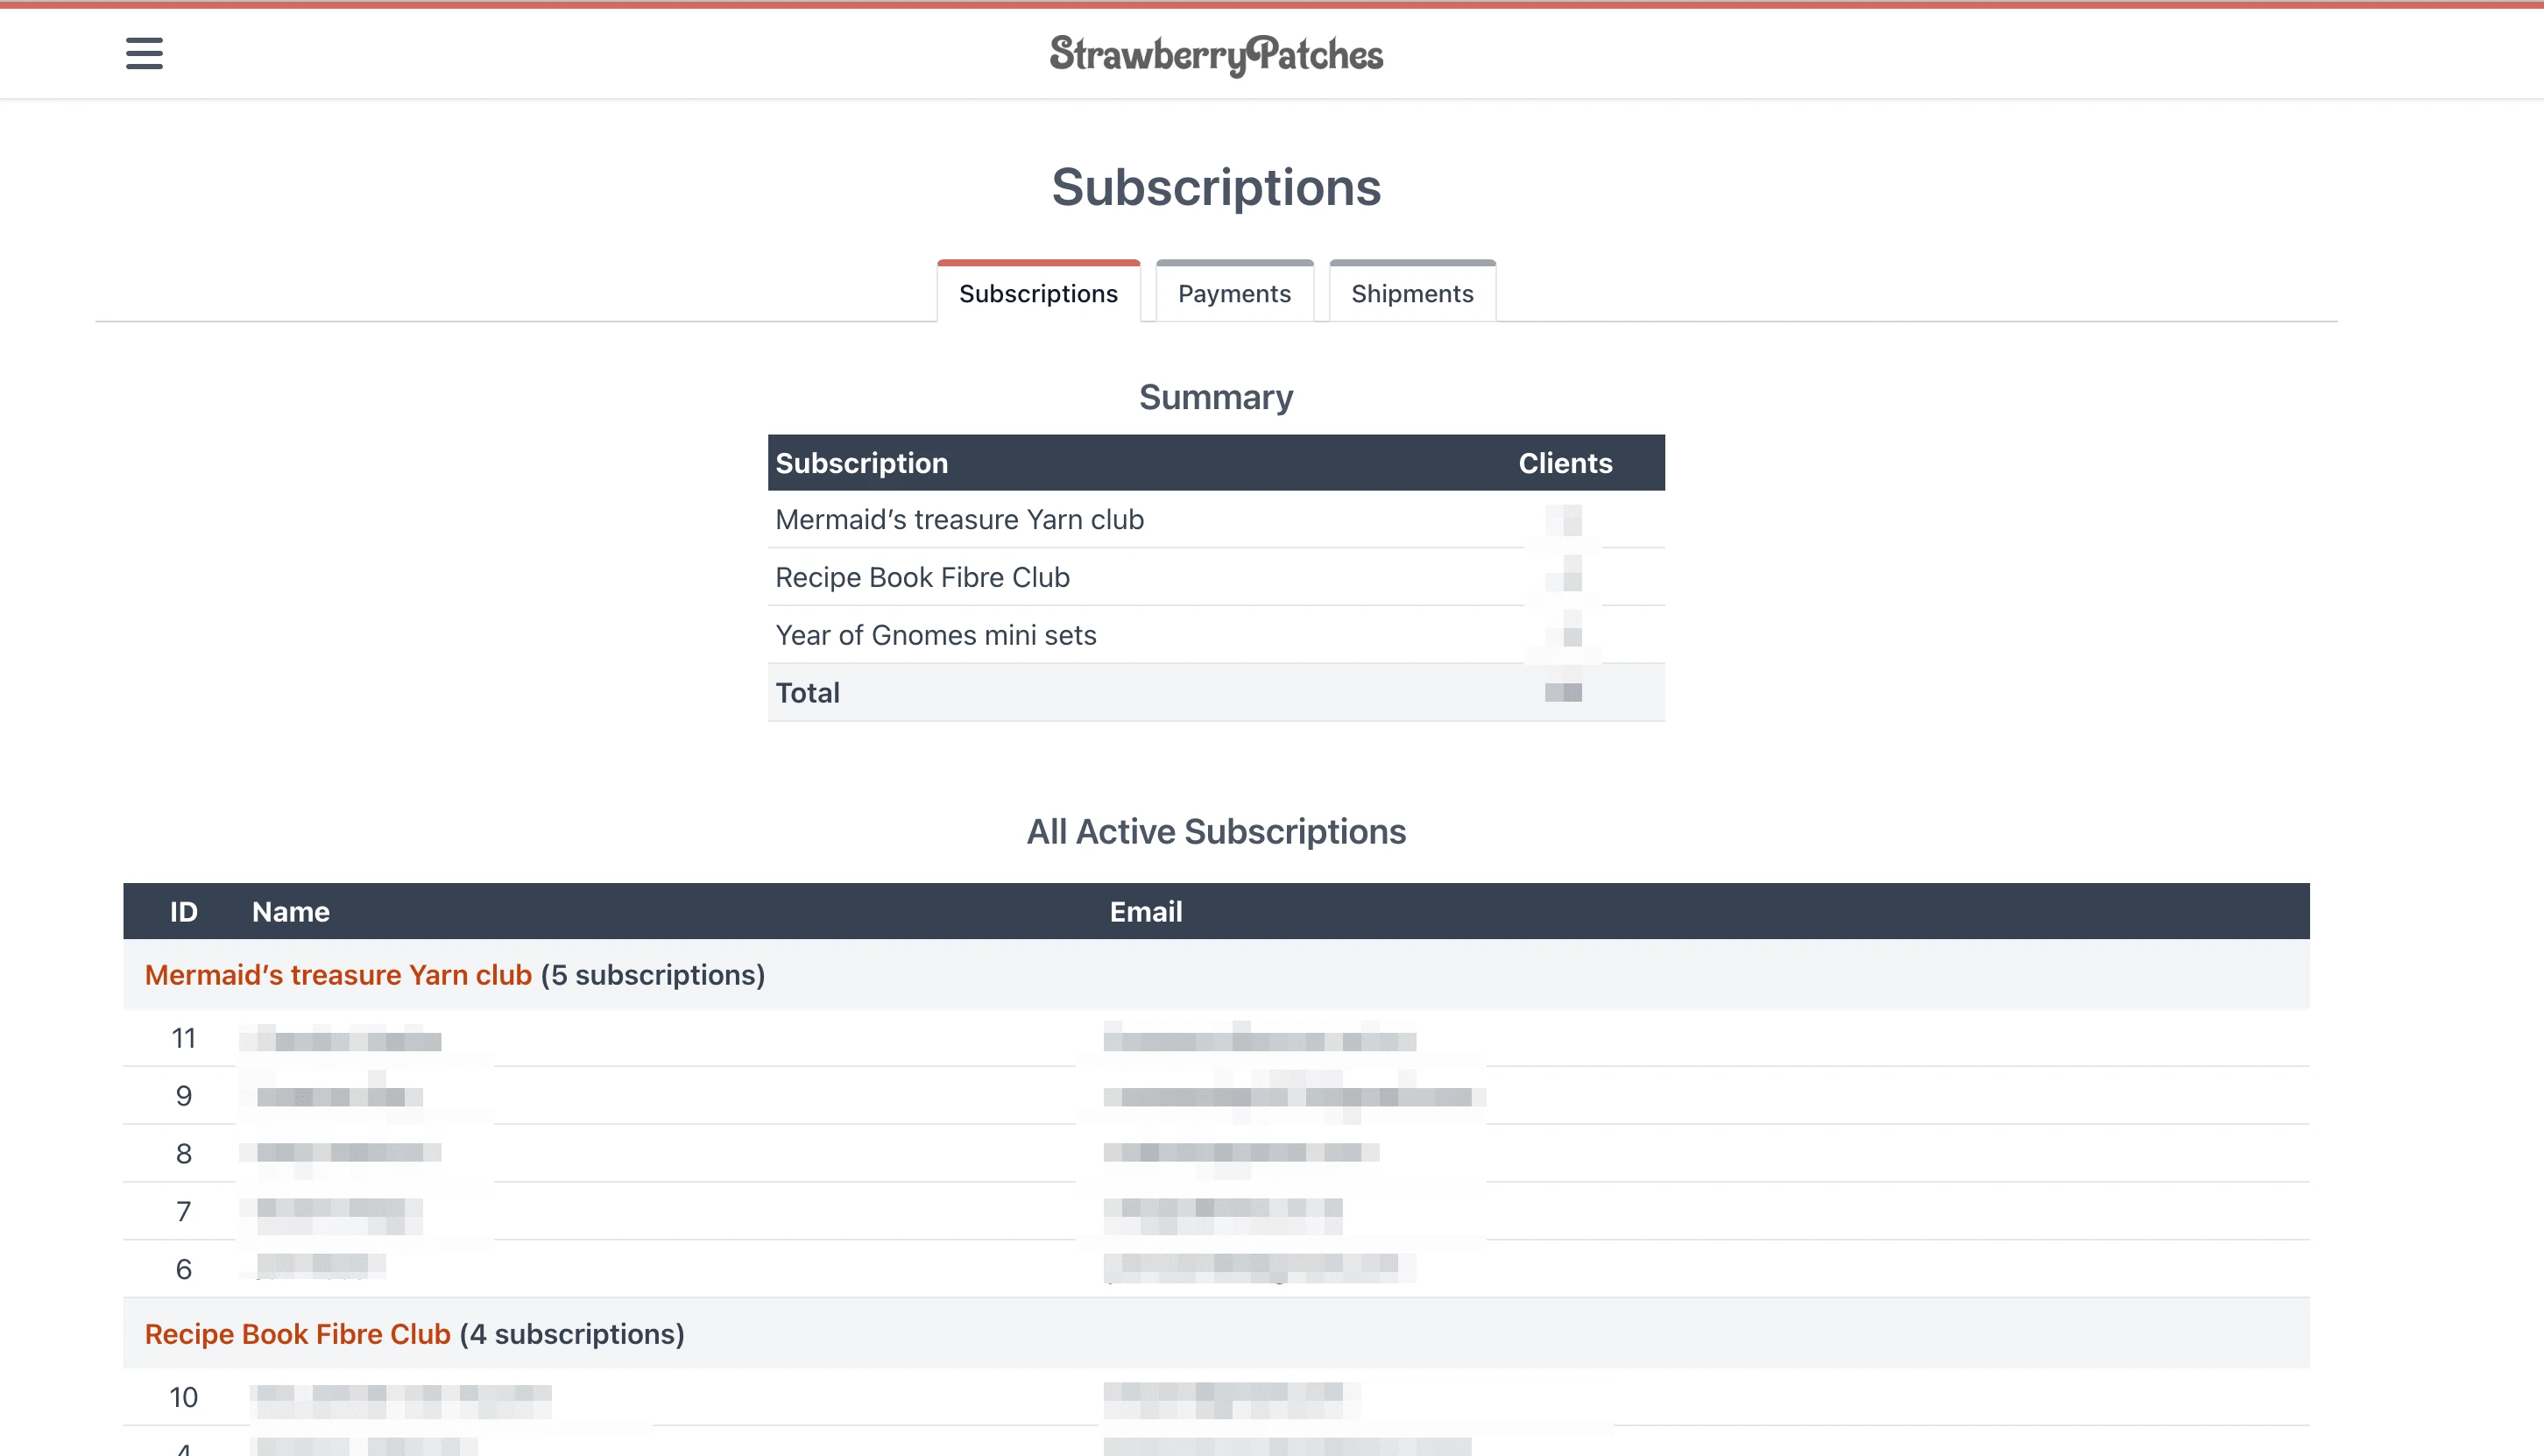The width and height of the screenshot is (2544, 1456).
Task: Click the StrawberryPatches logo
Action: (1215, 54)
